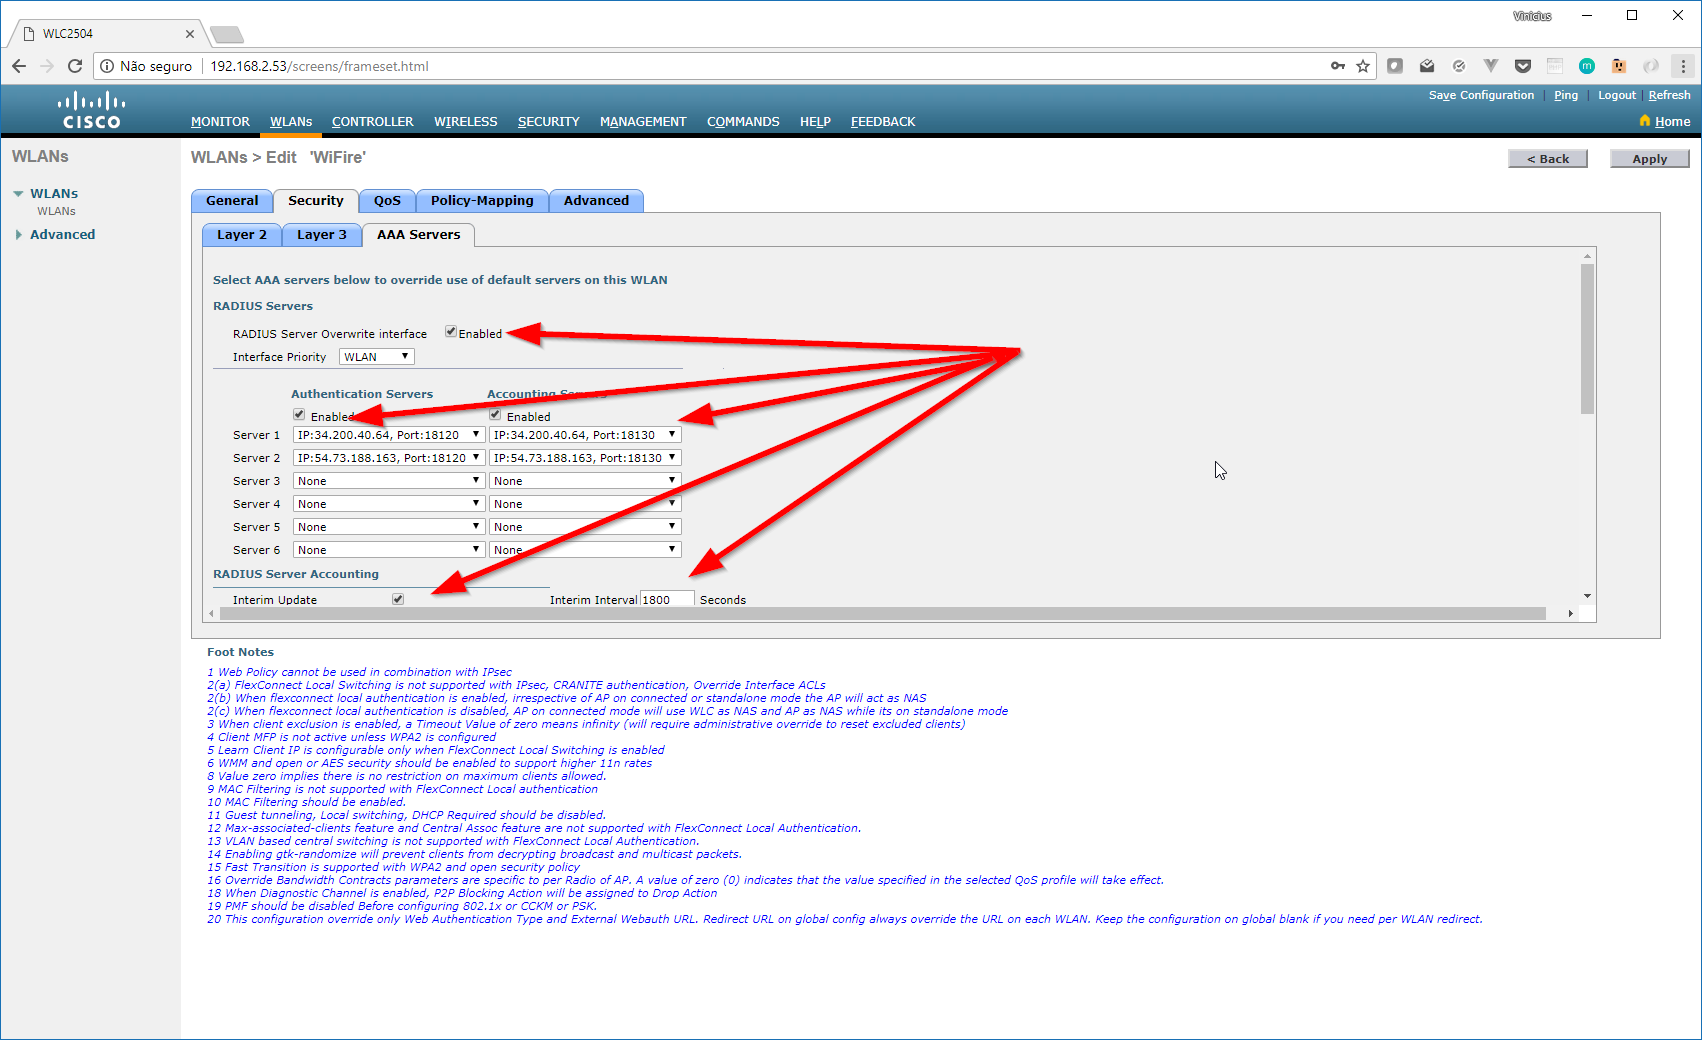
Task: Open Server 5 authentication server dropdown
Action: coord(389,527)
